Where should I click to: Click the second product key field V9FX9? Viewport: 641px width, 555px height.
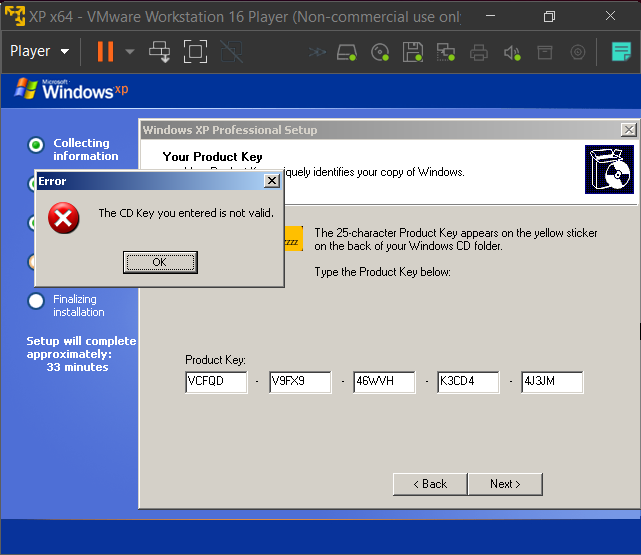coord(300,382)
